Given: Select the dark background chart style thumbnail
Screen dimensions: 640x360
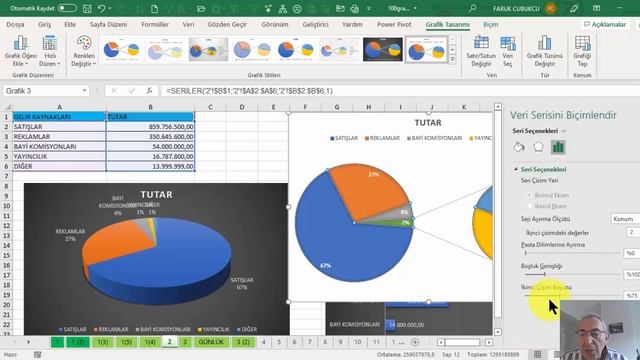Looking at the screenshot, I should (x=382, y=50).
